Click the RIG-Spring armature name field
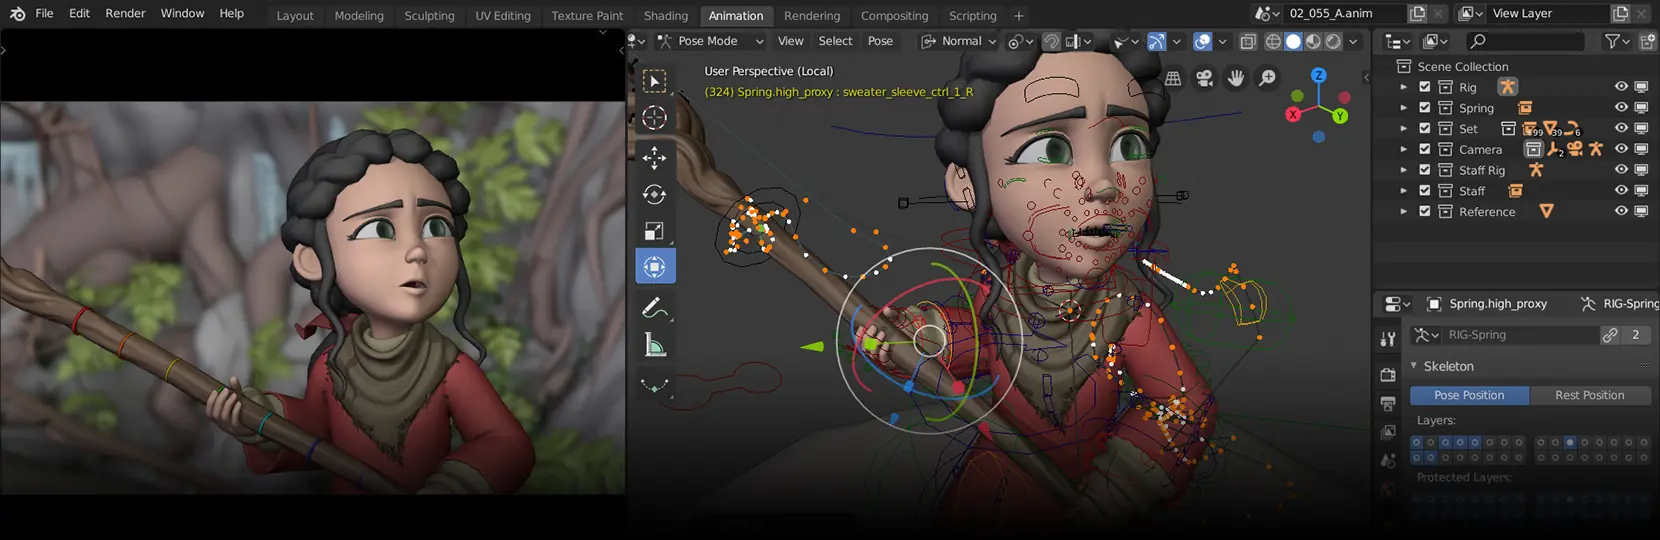Image resolution: width=1660 pixels, height=540 pixels. tap(1519, 335)
